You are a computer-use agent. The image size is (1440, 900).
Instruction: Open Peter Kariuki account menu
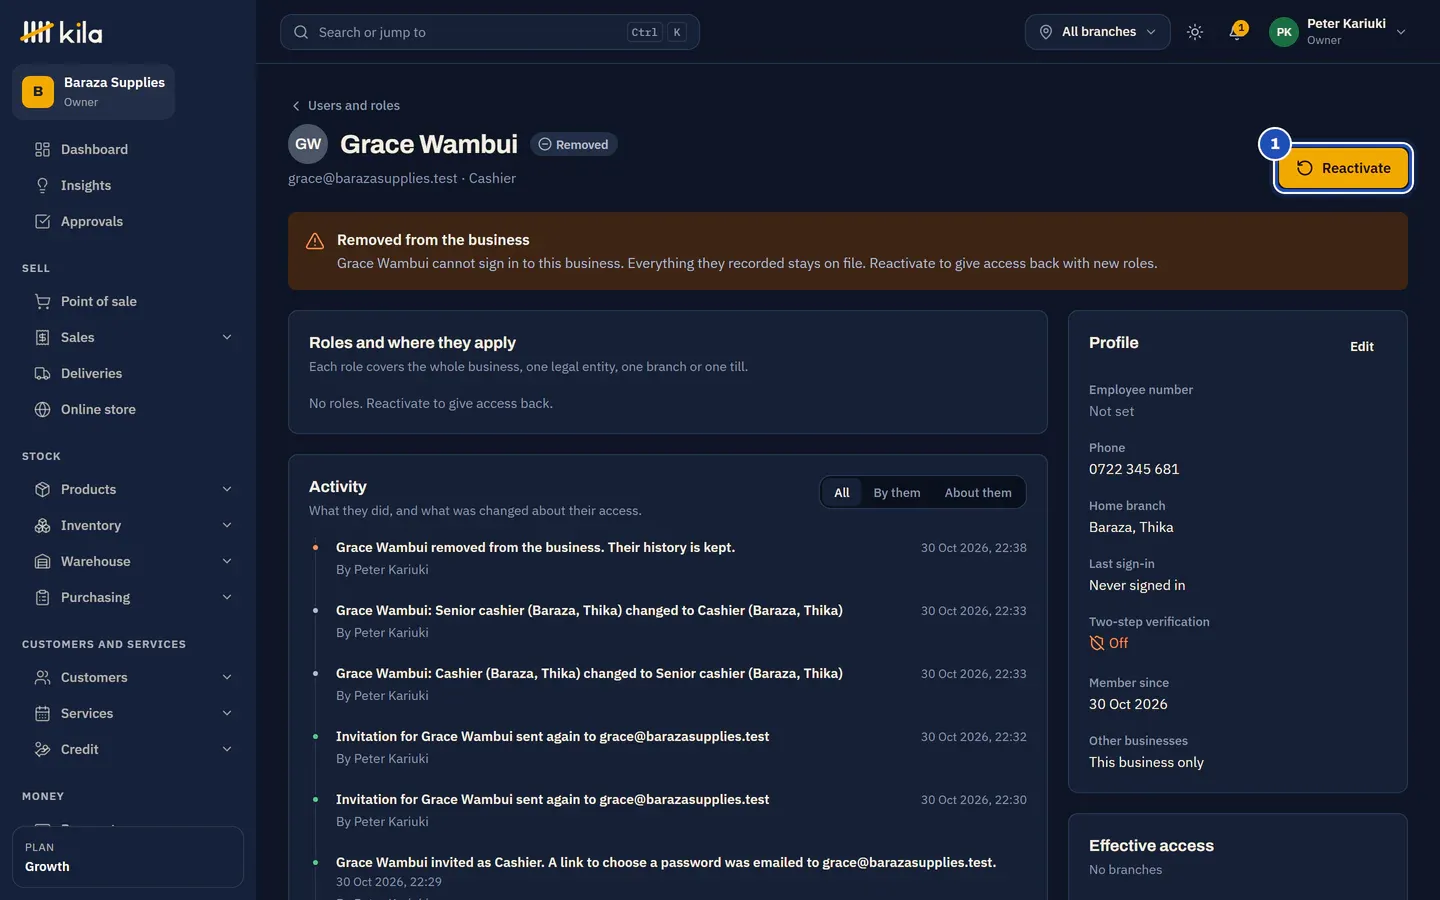click(1338, 32)
